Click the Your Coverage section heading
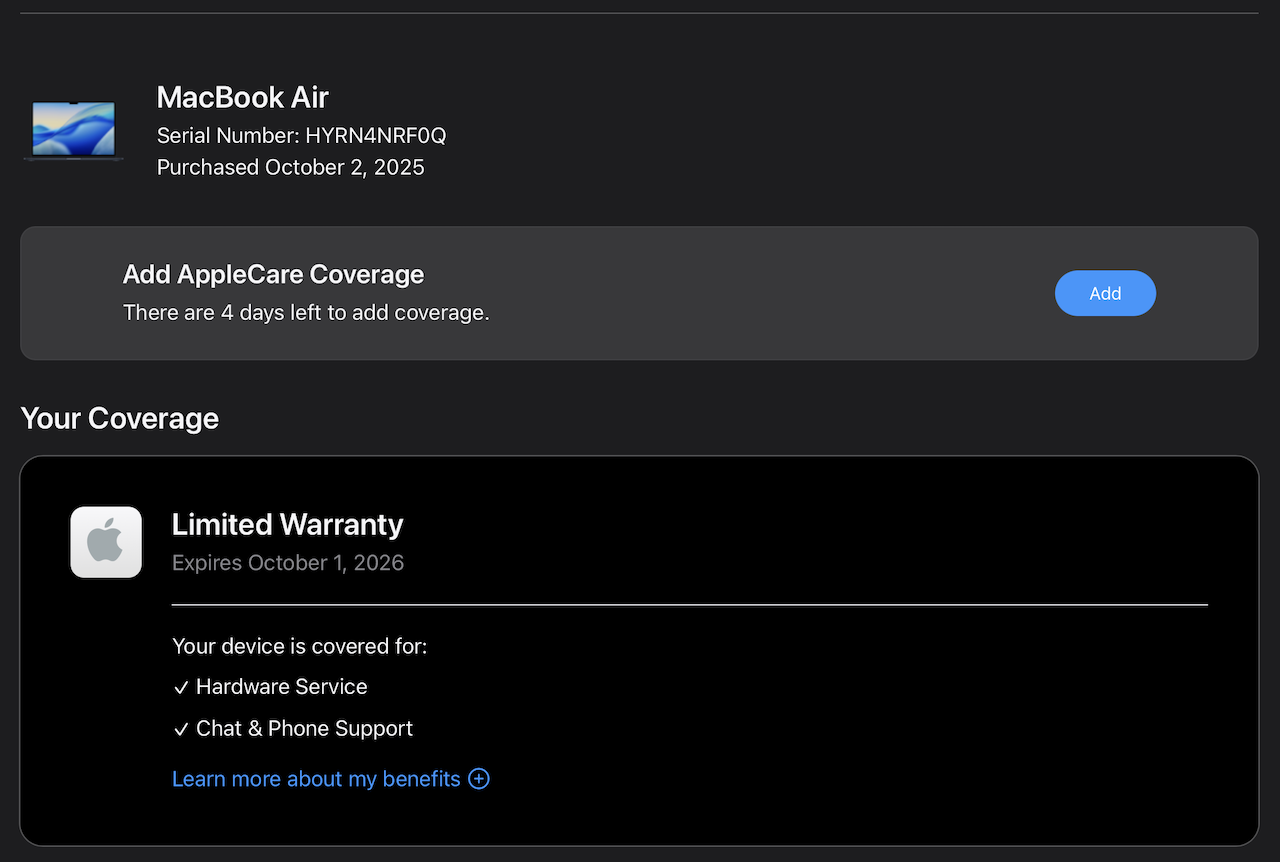Image resolution: width=1280 pixels, height=862 pixels. [x=119, y=418]
